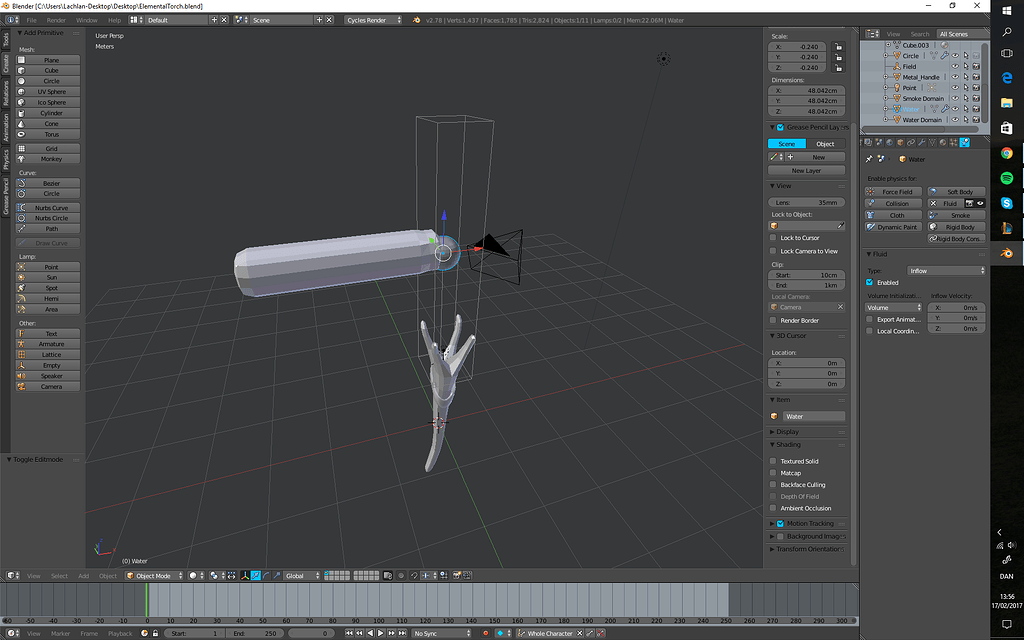Toggle Ambient Occlusion checkbox

pyautogui.click(x=773, y=508)
